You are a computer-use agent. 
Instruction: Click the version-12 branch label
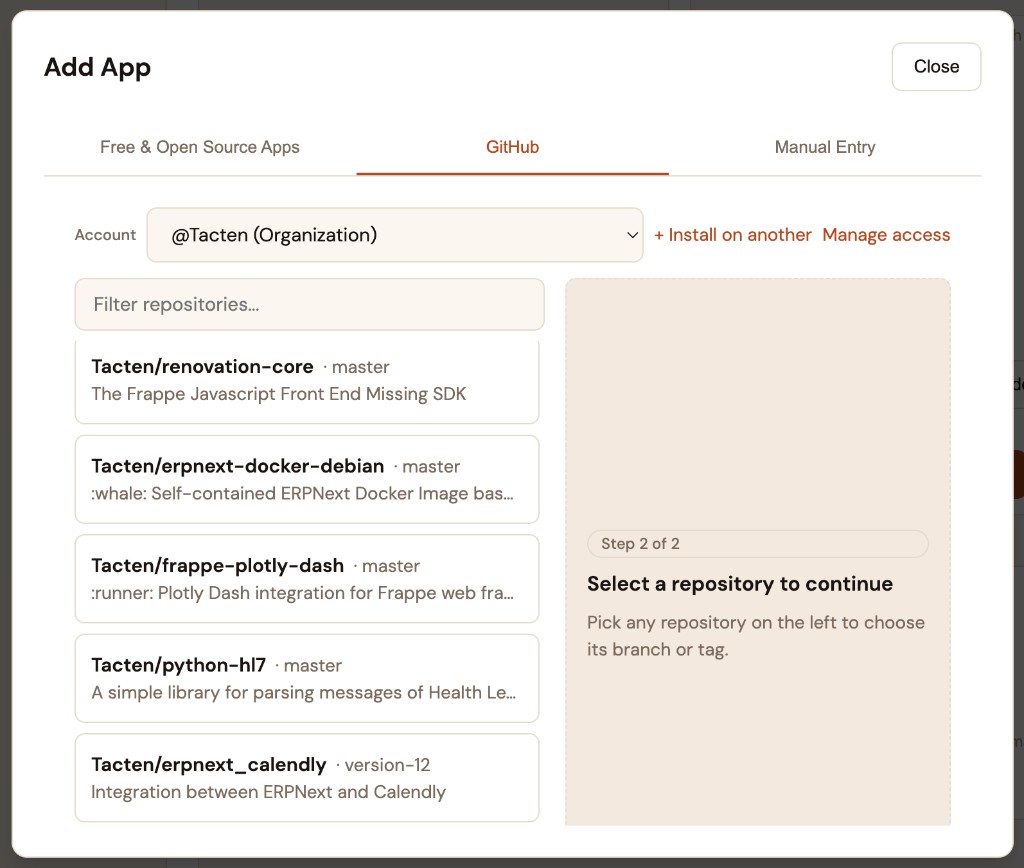click(x=387, y=765)
